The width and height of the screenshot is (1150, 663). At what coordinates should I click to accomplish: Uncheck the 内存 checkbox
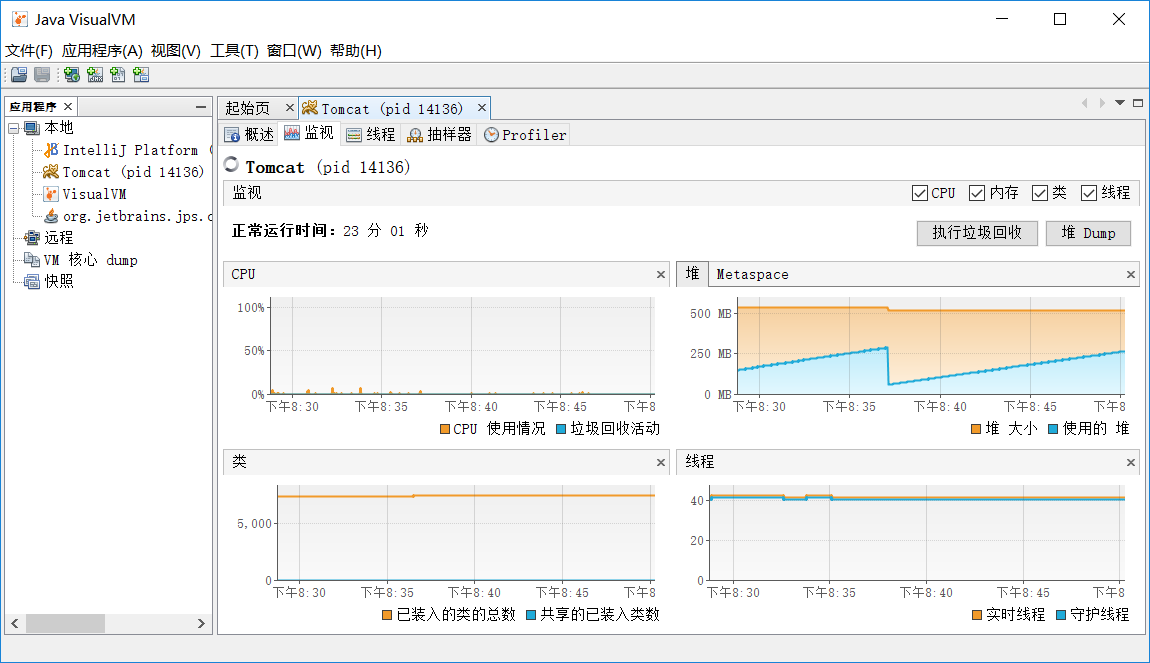(x=976, y=193)
